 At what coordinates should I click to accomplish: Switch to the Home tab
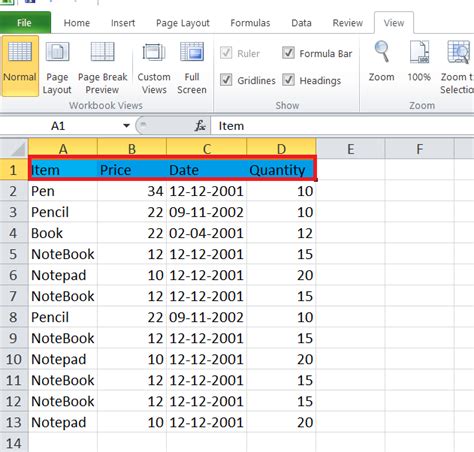pos(77,23)
